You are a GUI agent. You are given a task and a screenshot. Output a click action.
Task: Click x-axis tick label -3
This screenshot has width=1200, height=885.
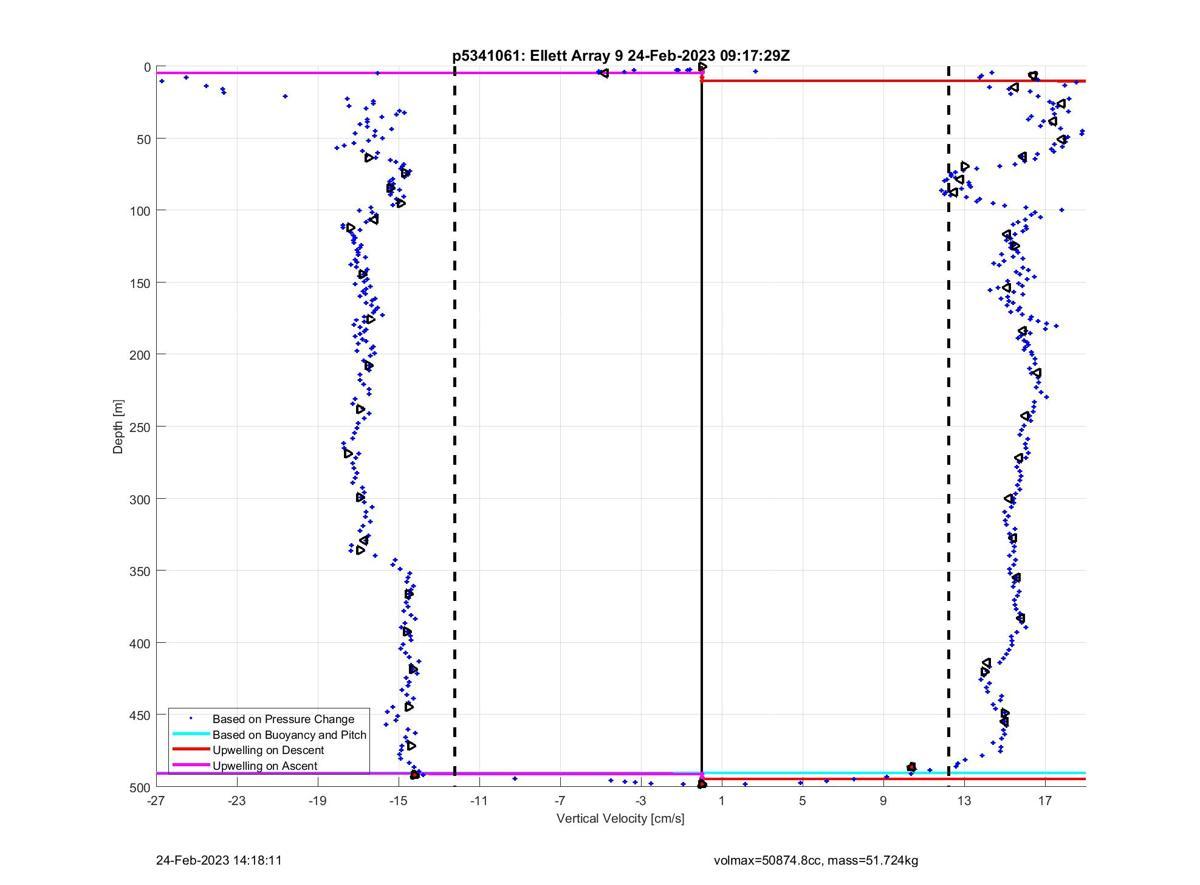click(641, 800)
